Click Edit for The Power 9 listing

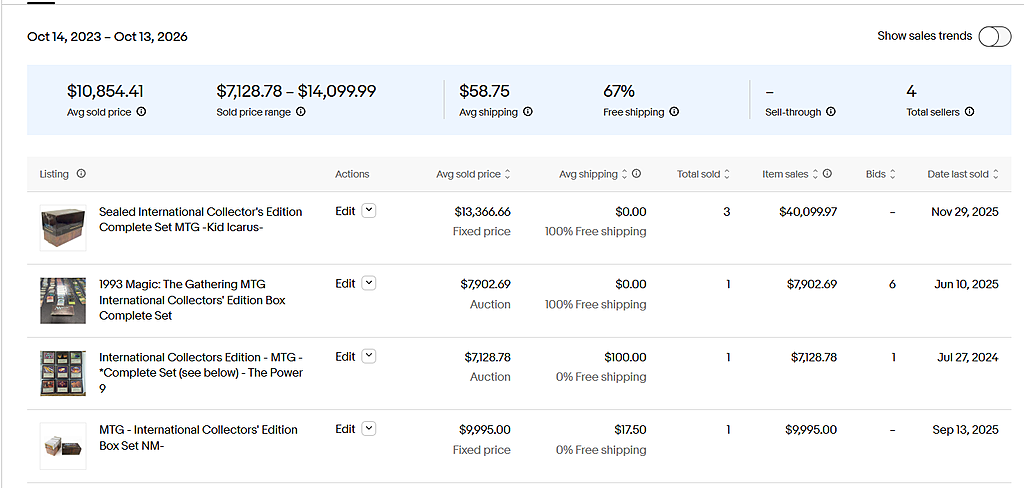pyautogui.click(x=345, y=357)
